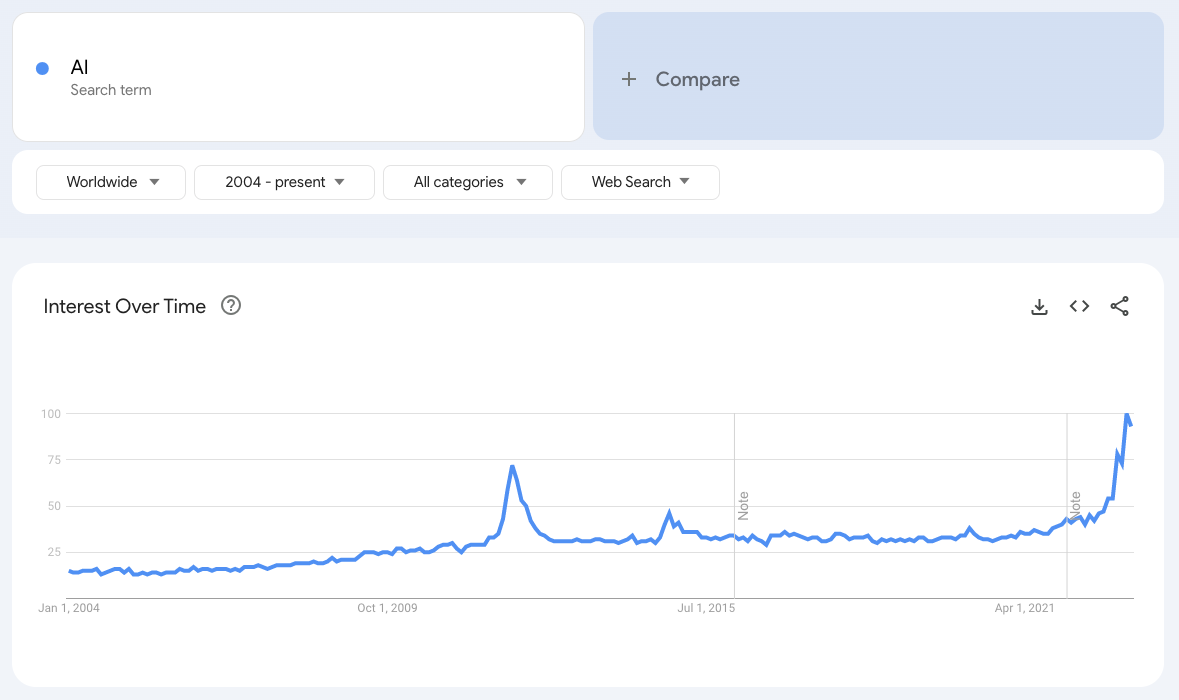Viewport: 1179px width, 700px height.
Task: Click the AI search term card
Action: (x=298, y=77)
